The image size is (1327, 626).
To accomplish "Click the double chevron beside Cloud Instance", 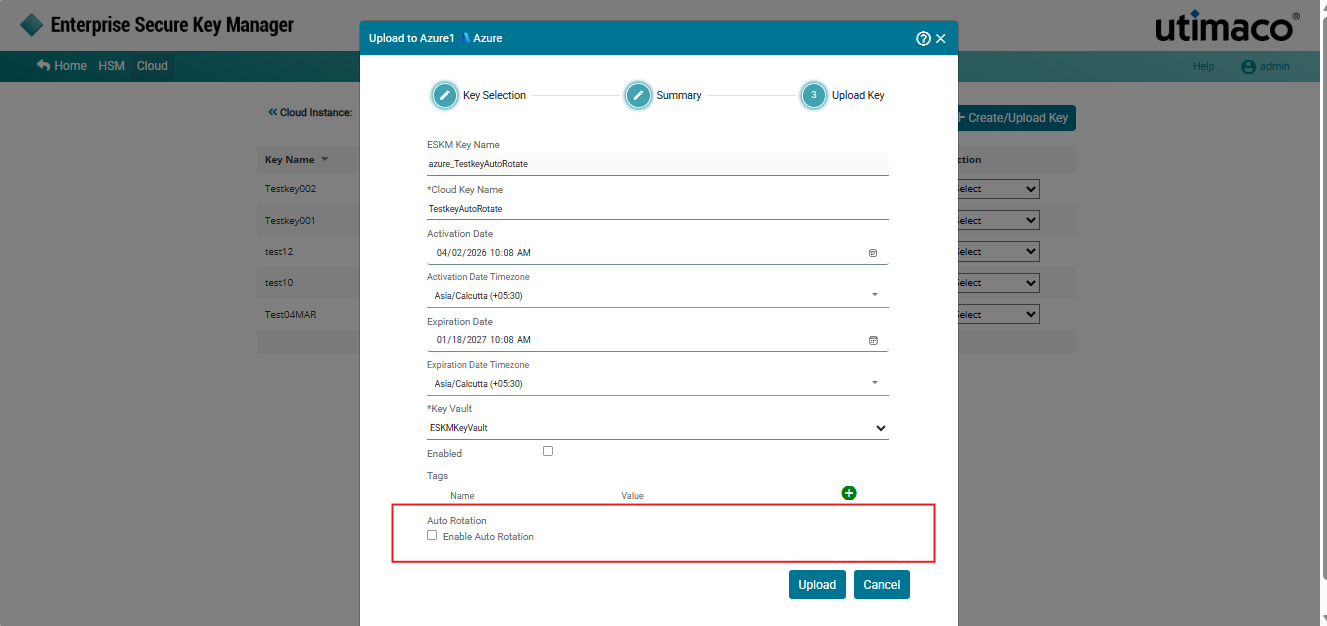I will (x=272, y=112).
